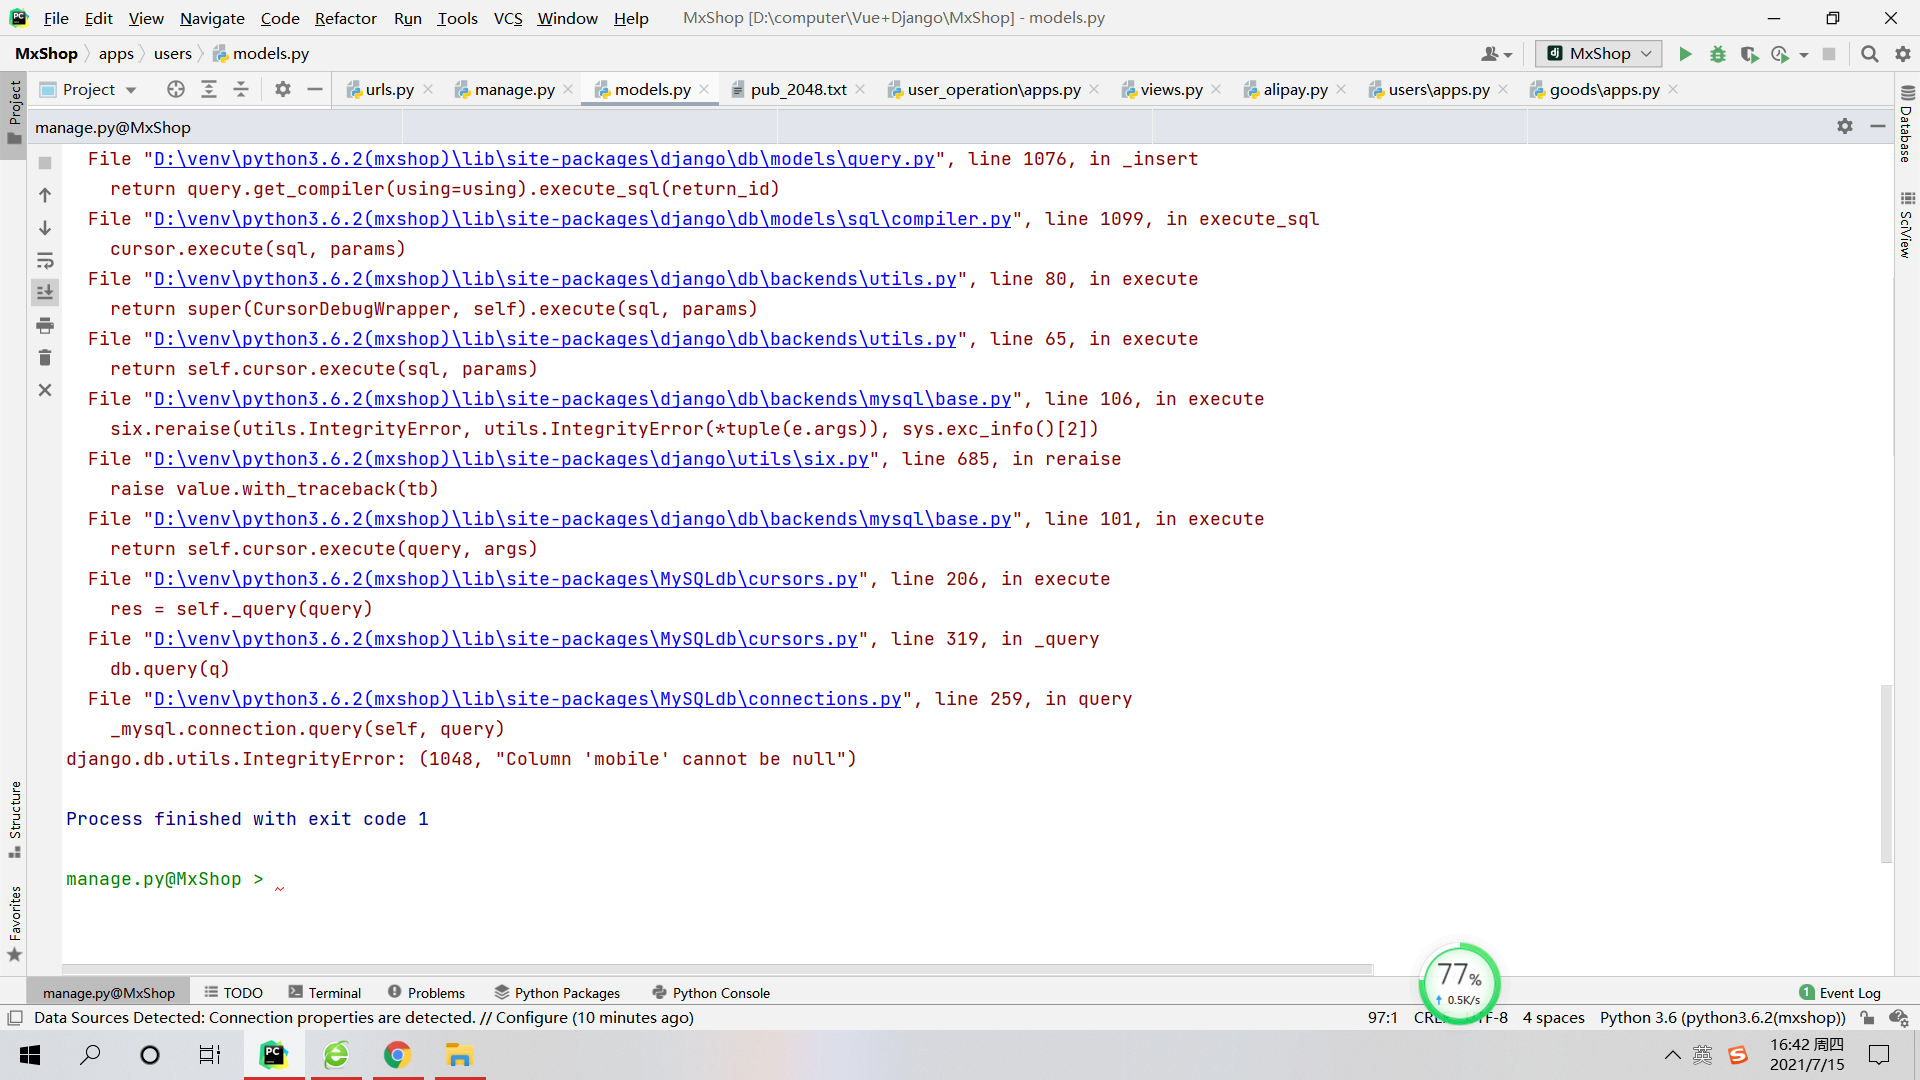Viewport: 1920px width, 1080px height.
Task: Open the Refactor menu
Action: [x=346, y=18]
